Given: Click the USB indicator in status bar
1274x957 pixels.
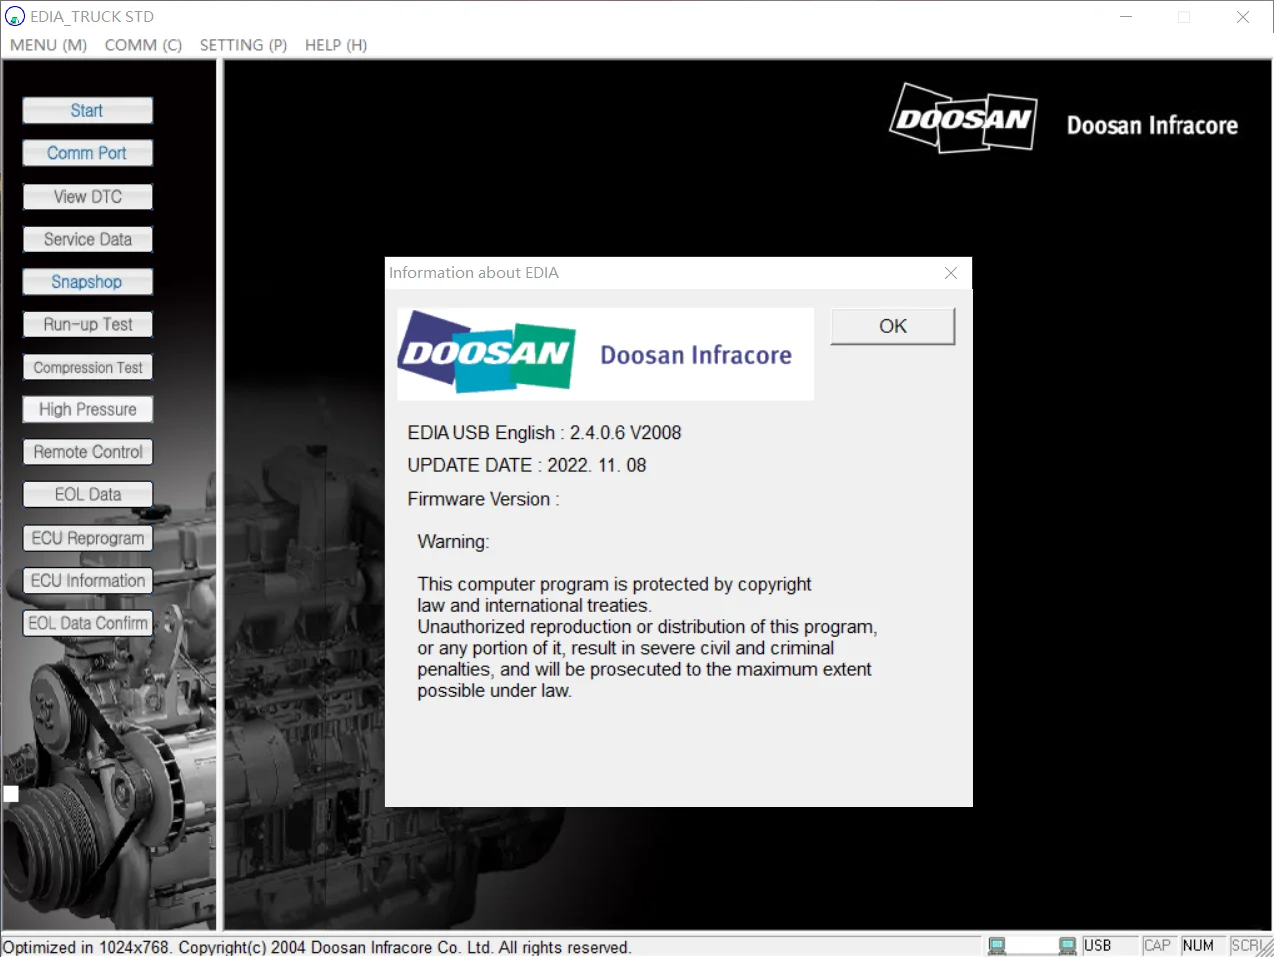Looking at the screenshot, I should (x=1098, y=946).
